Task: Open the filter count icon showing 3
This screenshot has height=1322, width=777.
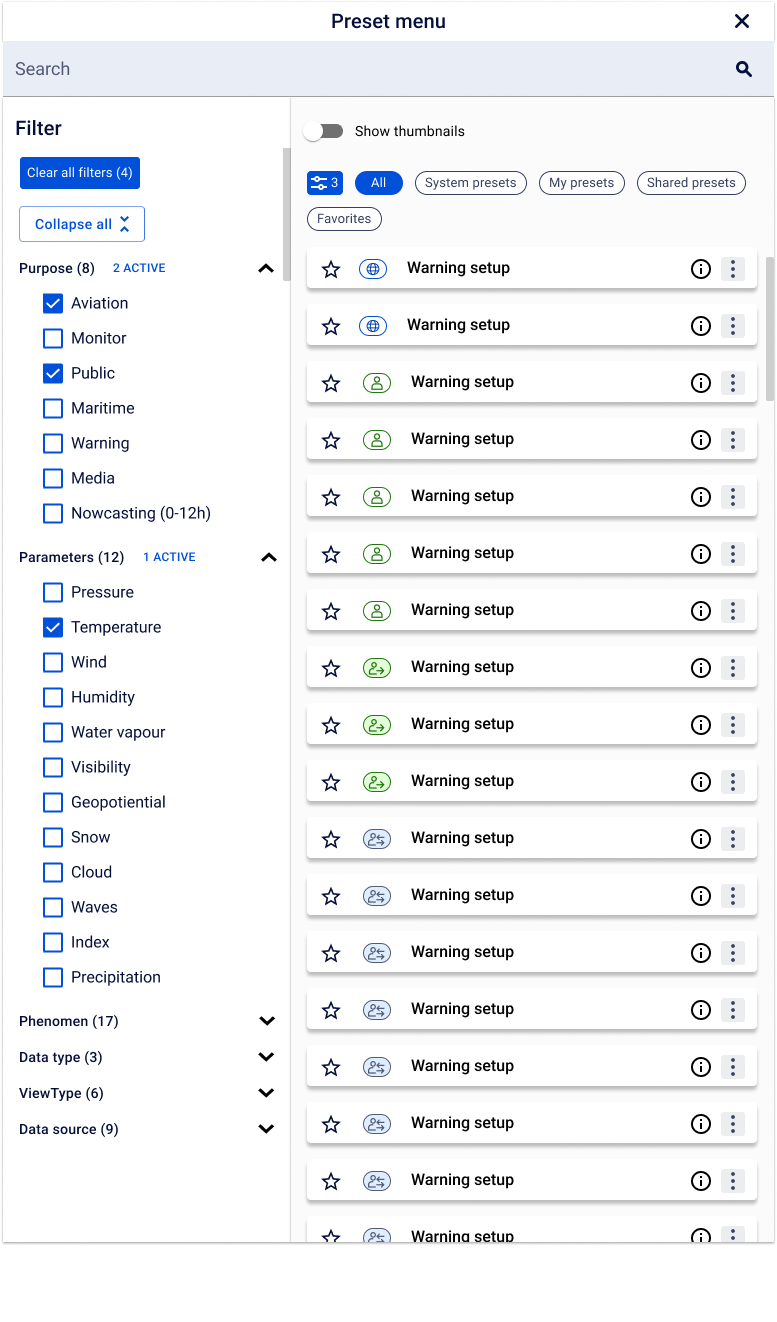Action: click(324, 183)
